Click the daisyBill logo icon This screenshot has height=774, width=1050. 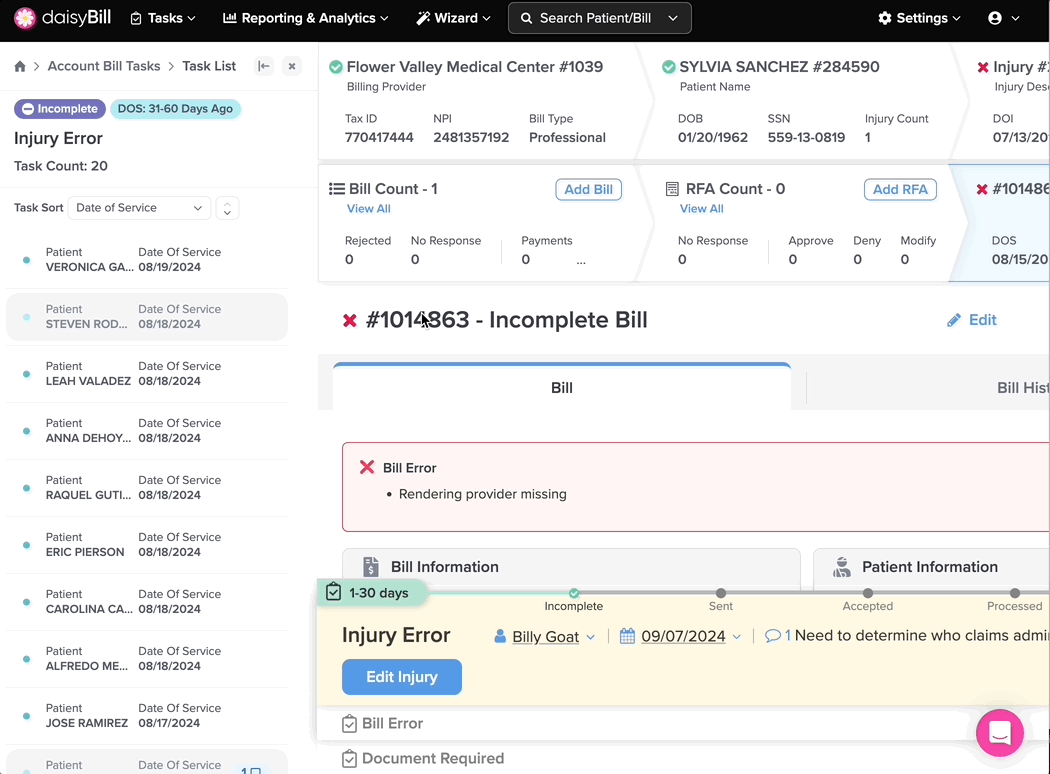(x=25, y=18)
